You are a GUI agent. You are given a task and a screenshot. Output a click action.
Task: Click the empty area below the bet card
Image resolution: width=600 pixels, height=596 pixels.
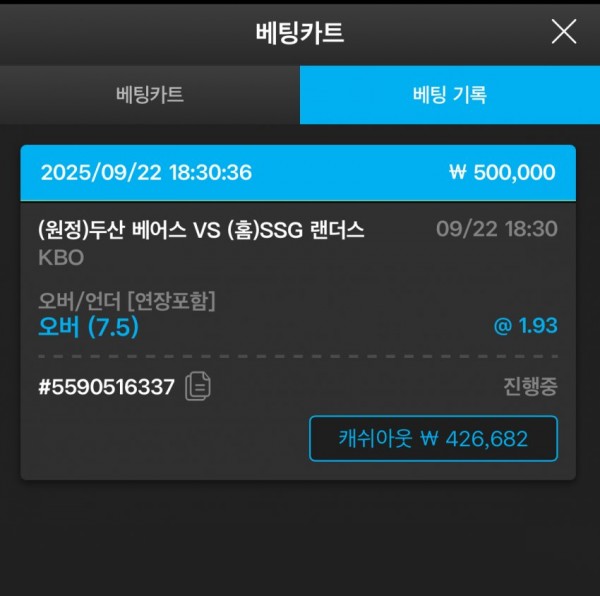pyautogui.click(x=300, y=537)
